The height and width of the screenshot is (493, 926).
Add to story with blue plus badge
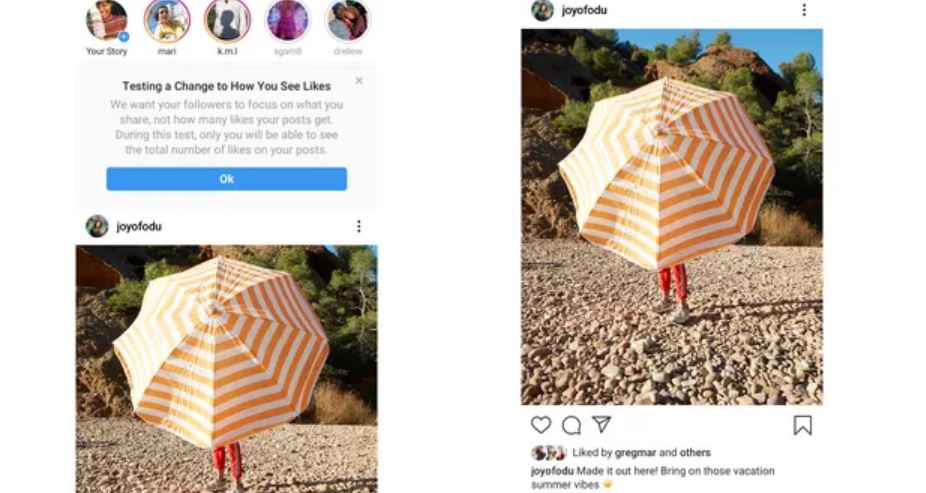(x=123, y=37)
